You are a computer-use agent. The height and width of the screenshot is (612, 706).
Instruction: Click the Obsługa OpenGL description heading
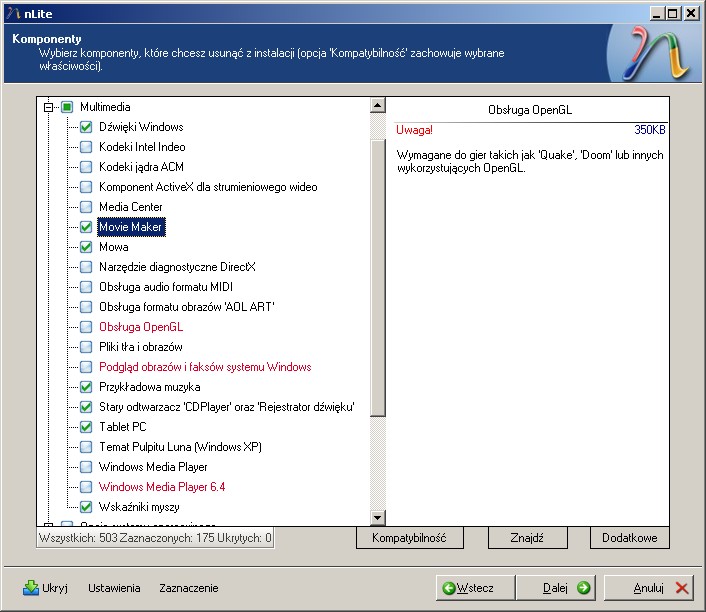coord(530,110)
